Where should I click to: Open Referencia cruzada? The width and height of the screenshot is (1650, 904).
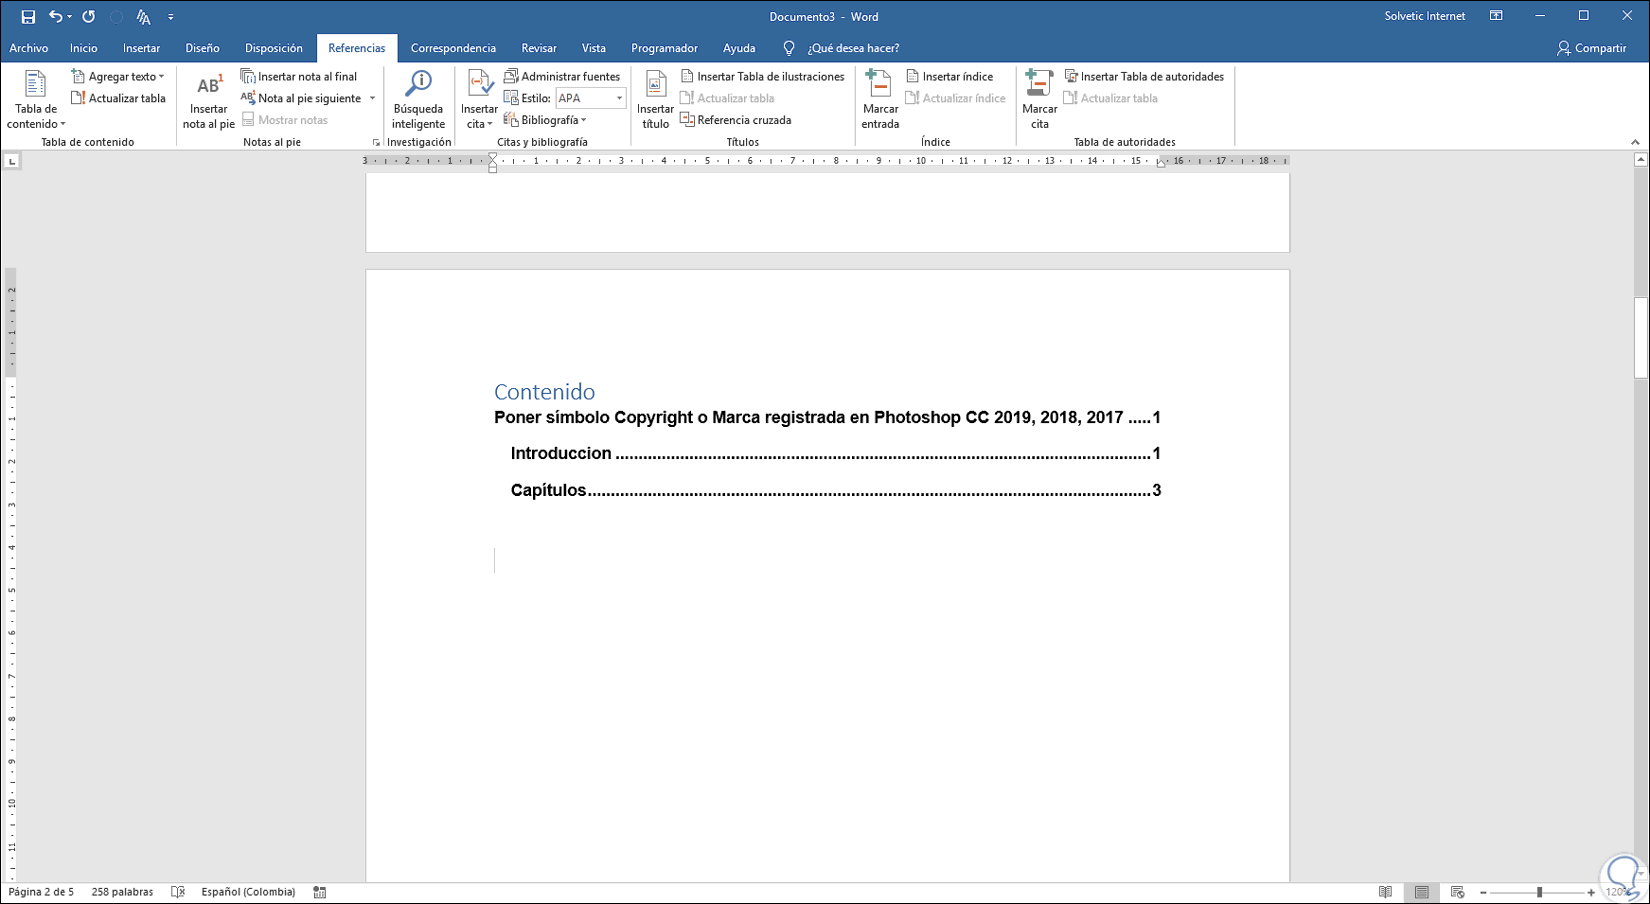[736, 120]
